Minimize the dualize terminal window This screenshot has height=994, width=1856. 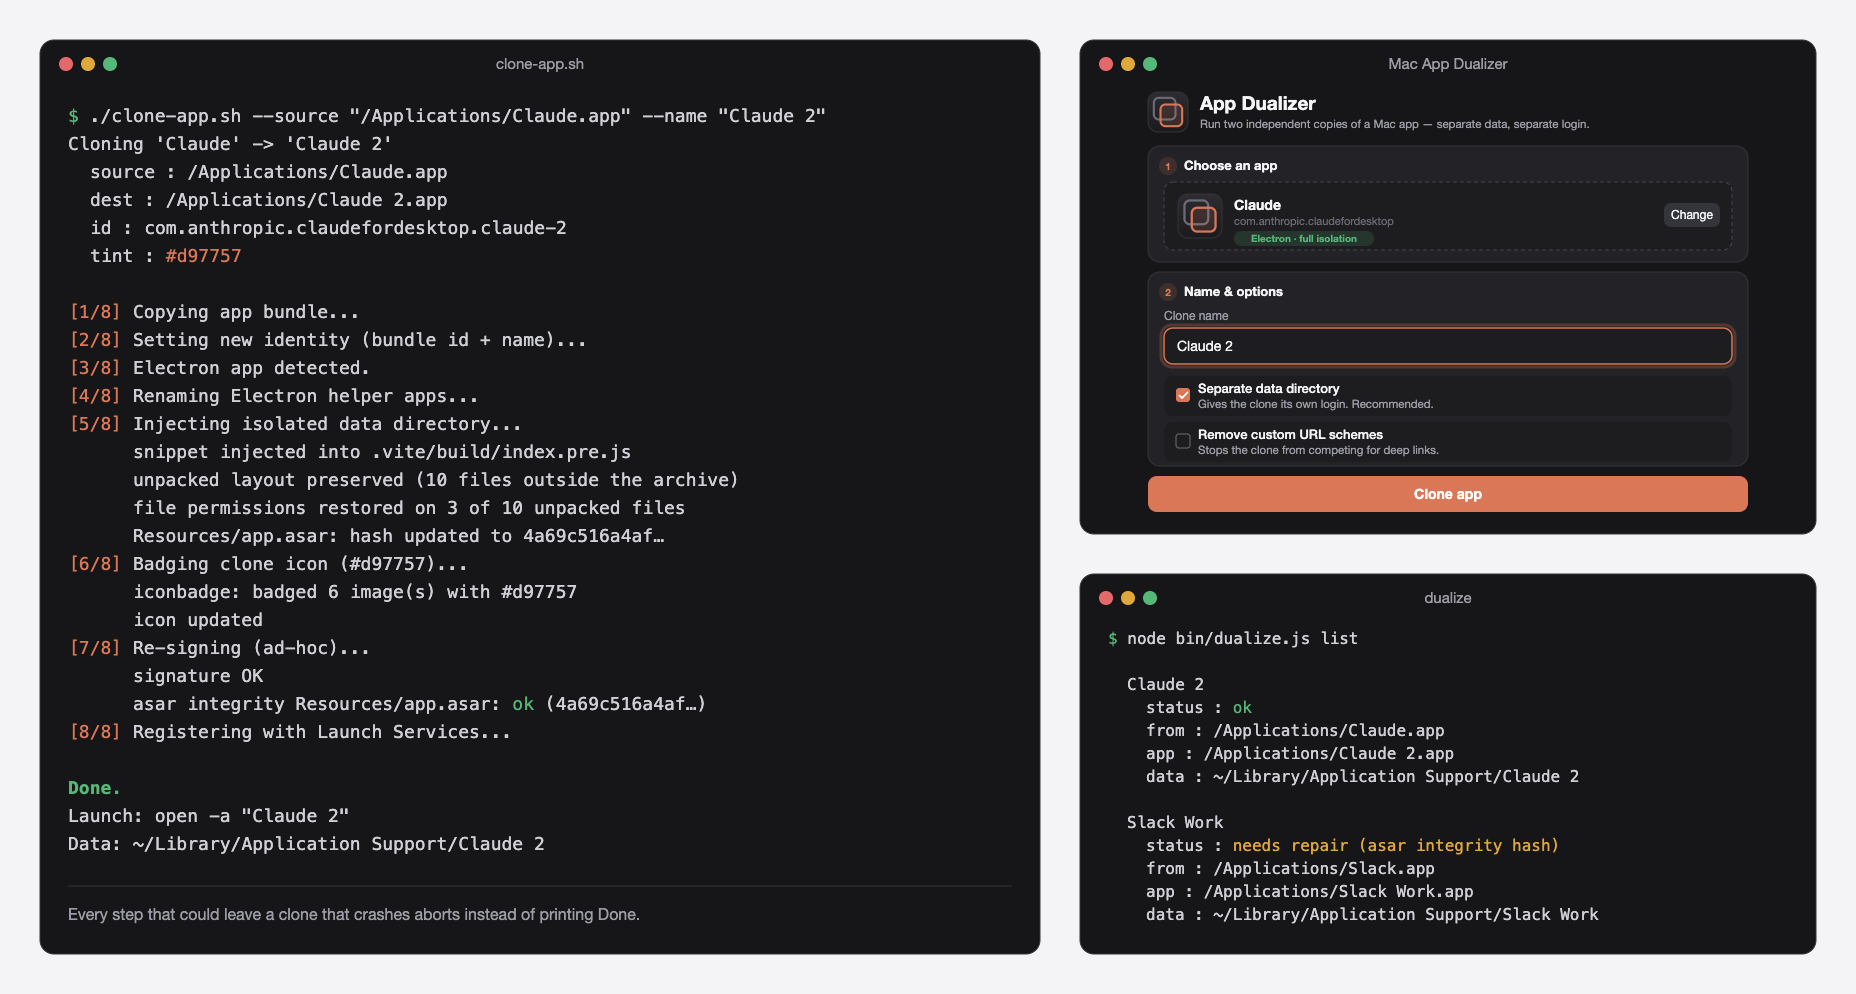(1128, 598)
